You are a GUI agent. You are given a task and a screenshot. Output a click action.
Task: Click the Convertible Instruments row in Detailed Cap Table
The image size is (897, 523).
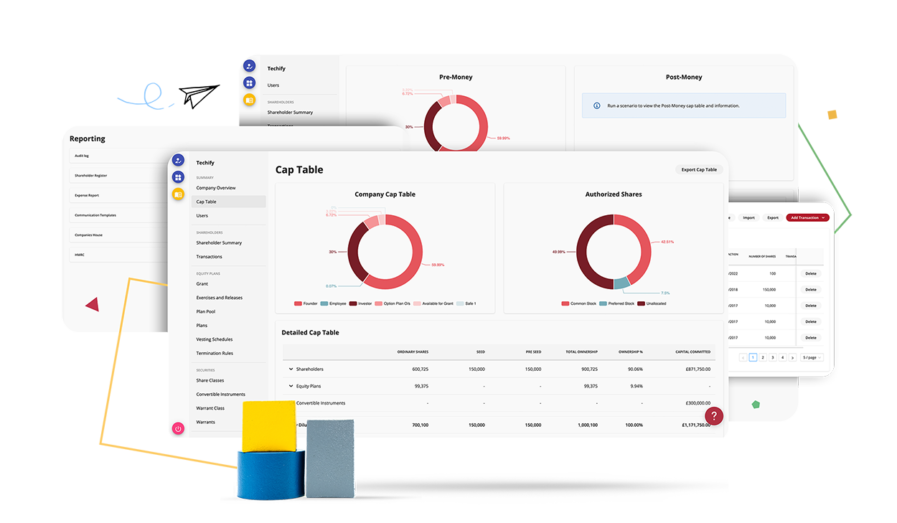pos(499,403)
